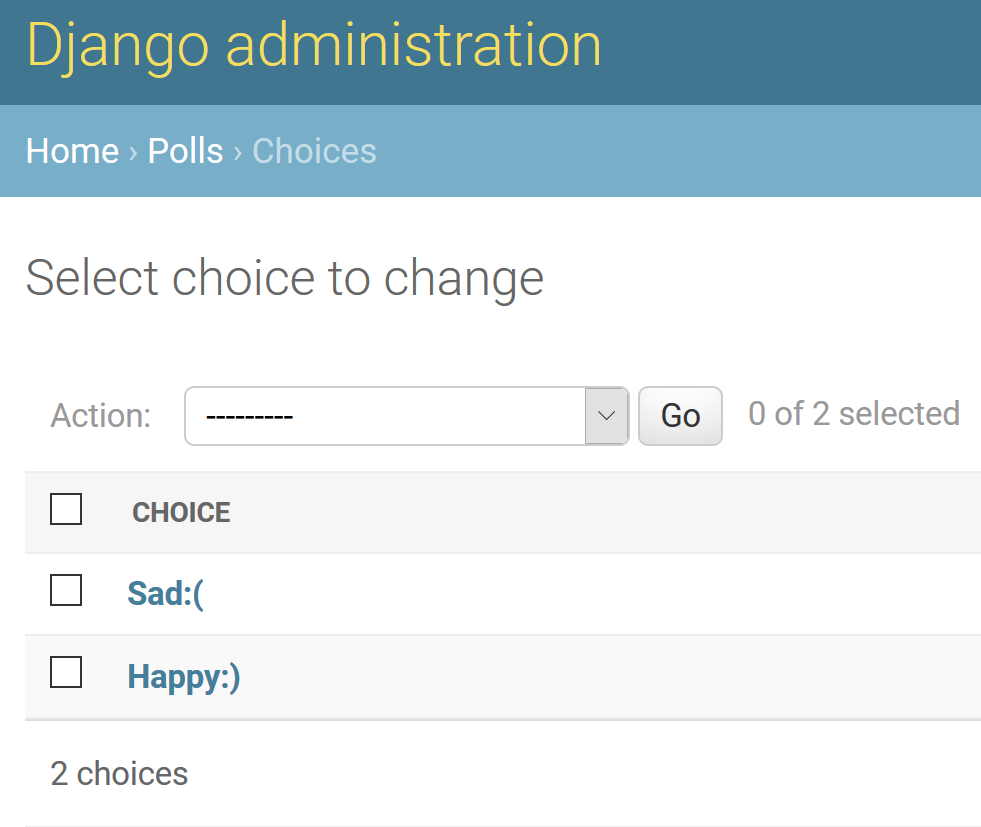Click the first breadcrumb separator after Home

[133, 152]
